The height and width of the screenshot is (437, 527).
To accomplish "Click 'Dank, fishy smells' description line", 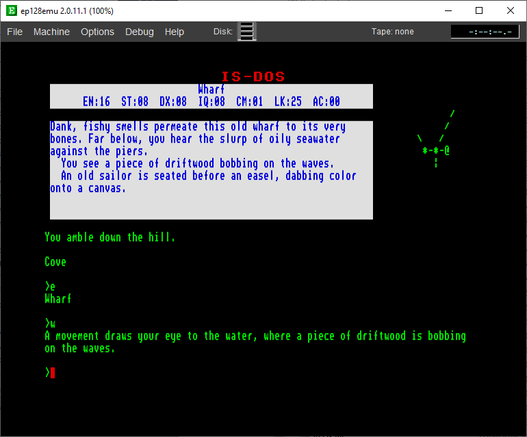I will (198, 127).
